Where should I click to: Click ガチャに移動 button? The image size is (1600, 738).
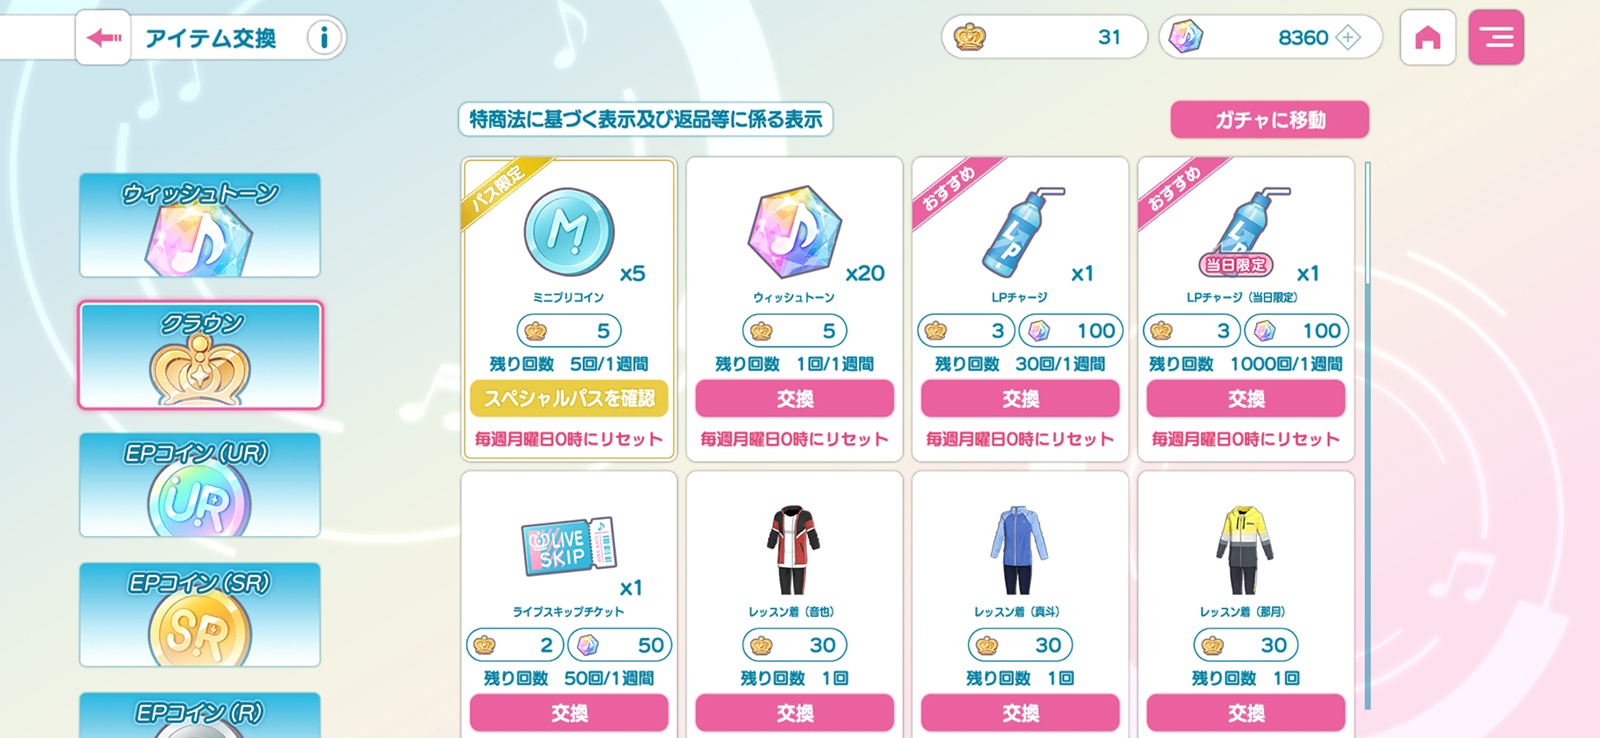tap(1270, 120)
